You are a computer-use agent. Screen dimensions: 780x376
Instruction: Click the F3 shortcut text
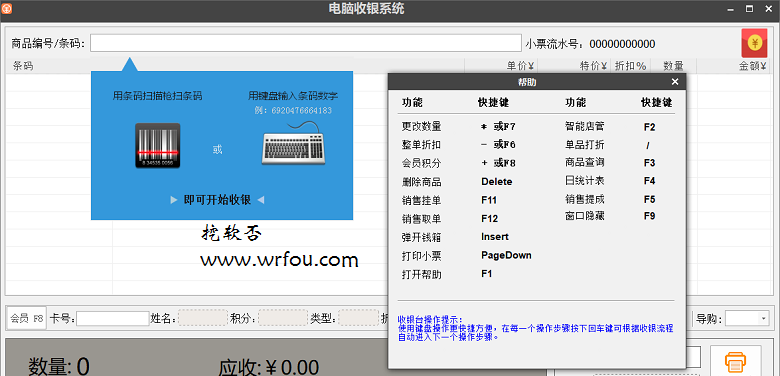tap(649, 163)
